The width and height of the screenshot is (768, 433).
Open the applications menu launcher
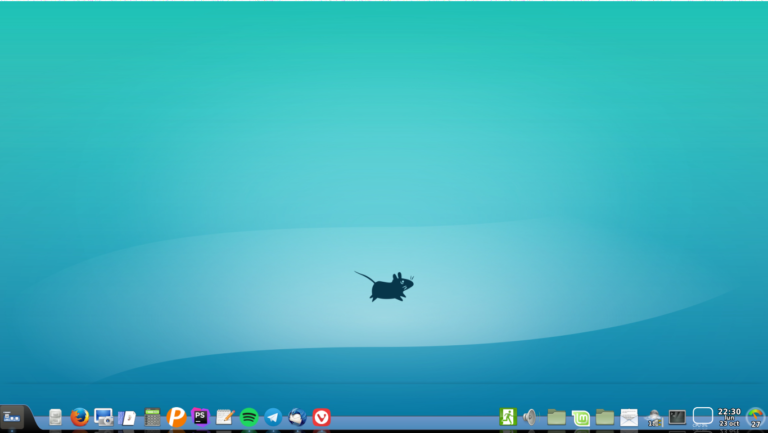pyautogui.click(x=12, y=418)
